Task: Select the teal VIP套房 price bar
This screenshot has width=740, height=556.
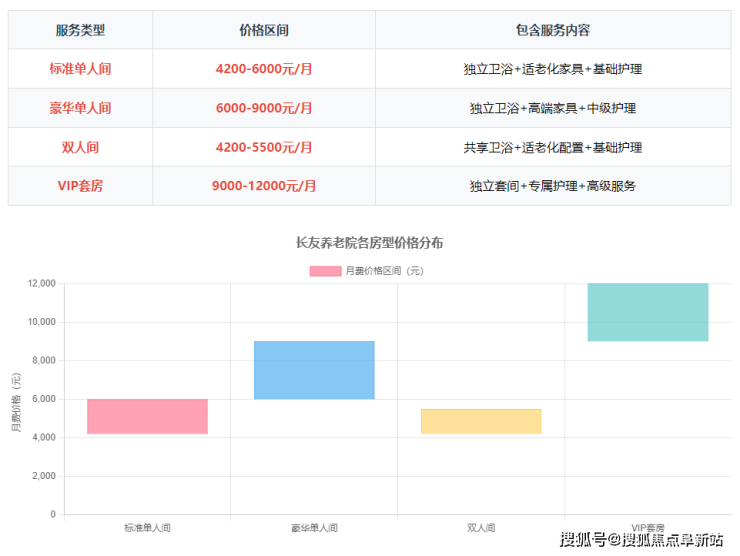Action: click(x=648, y=312)
